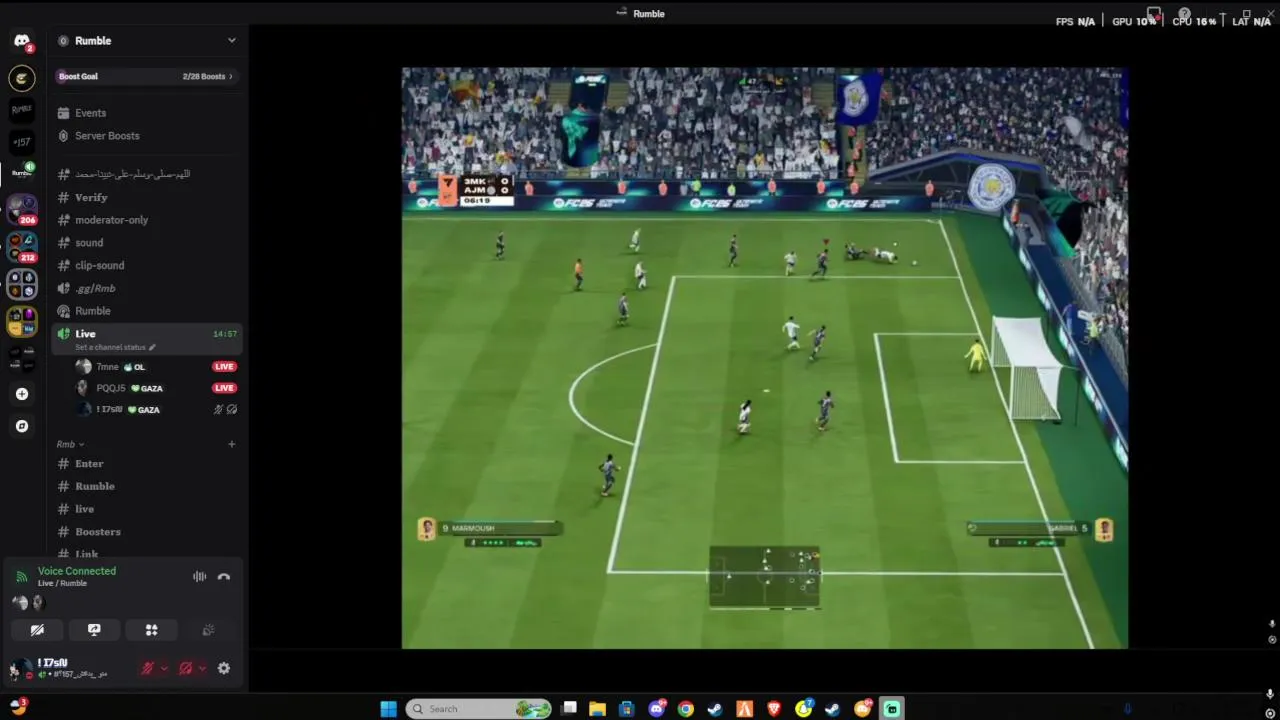Select the Live voice channel
The image size is (1280, 720).
pos(147,339)
